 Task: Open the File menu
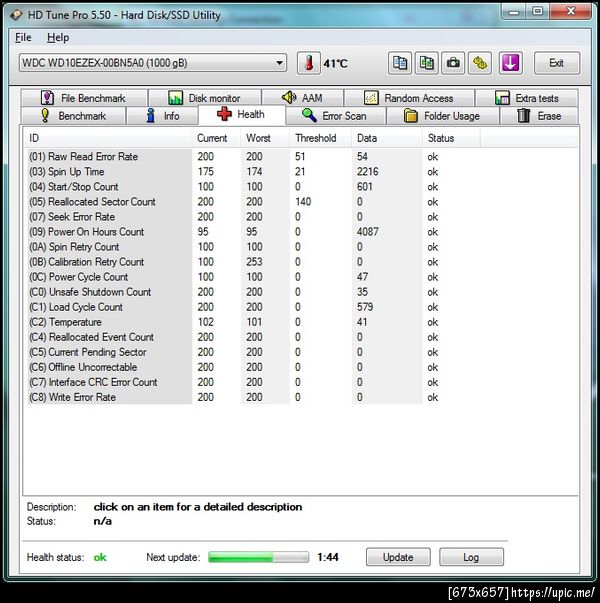(23, 38)
